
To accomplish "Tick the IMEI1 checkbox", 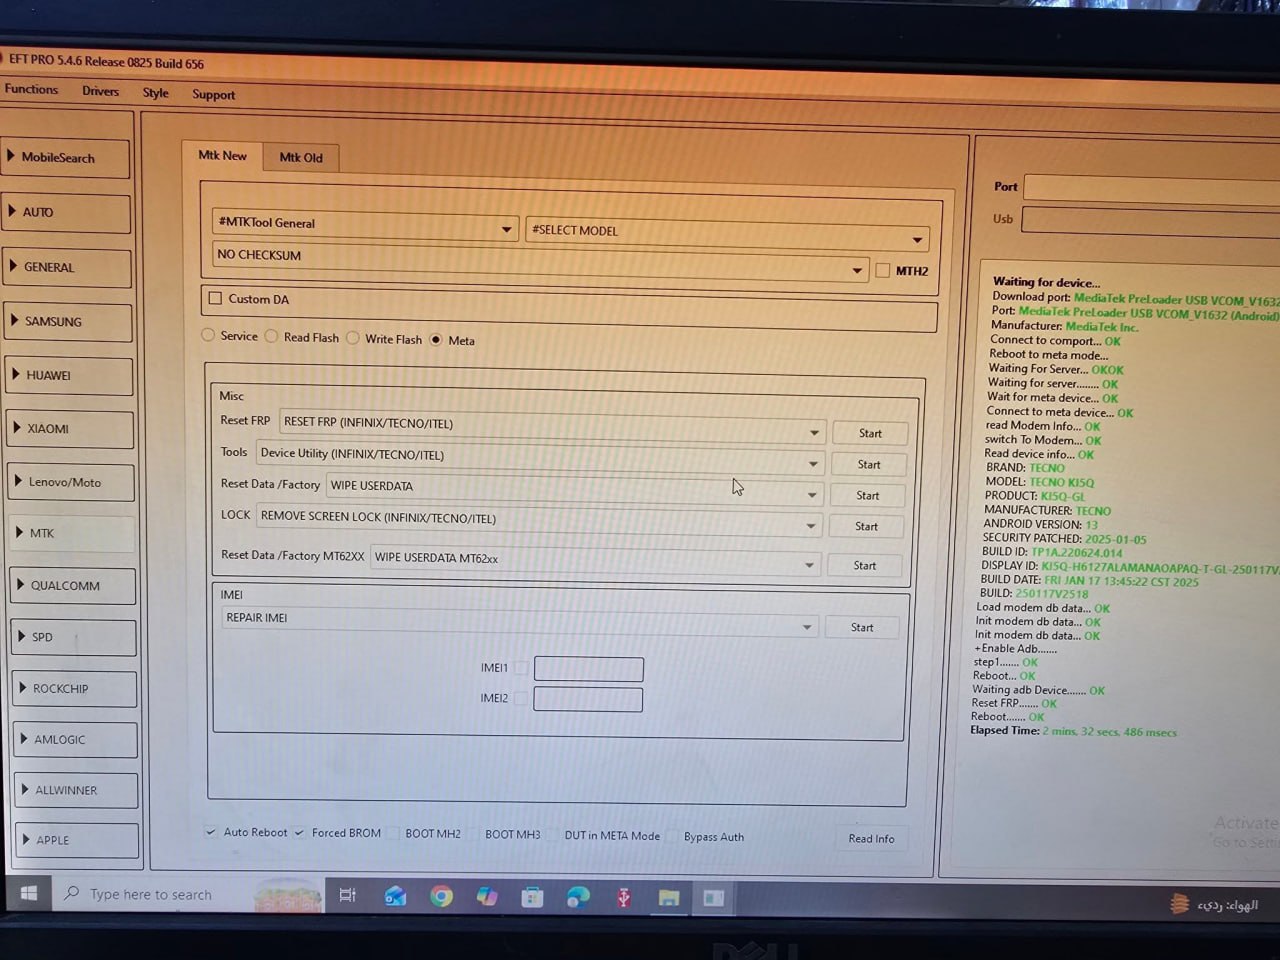I will [x=521, y=668].
